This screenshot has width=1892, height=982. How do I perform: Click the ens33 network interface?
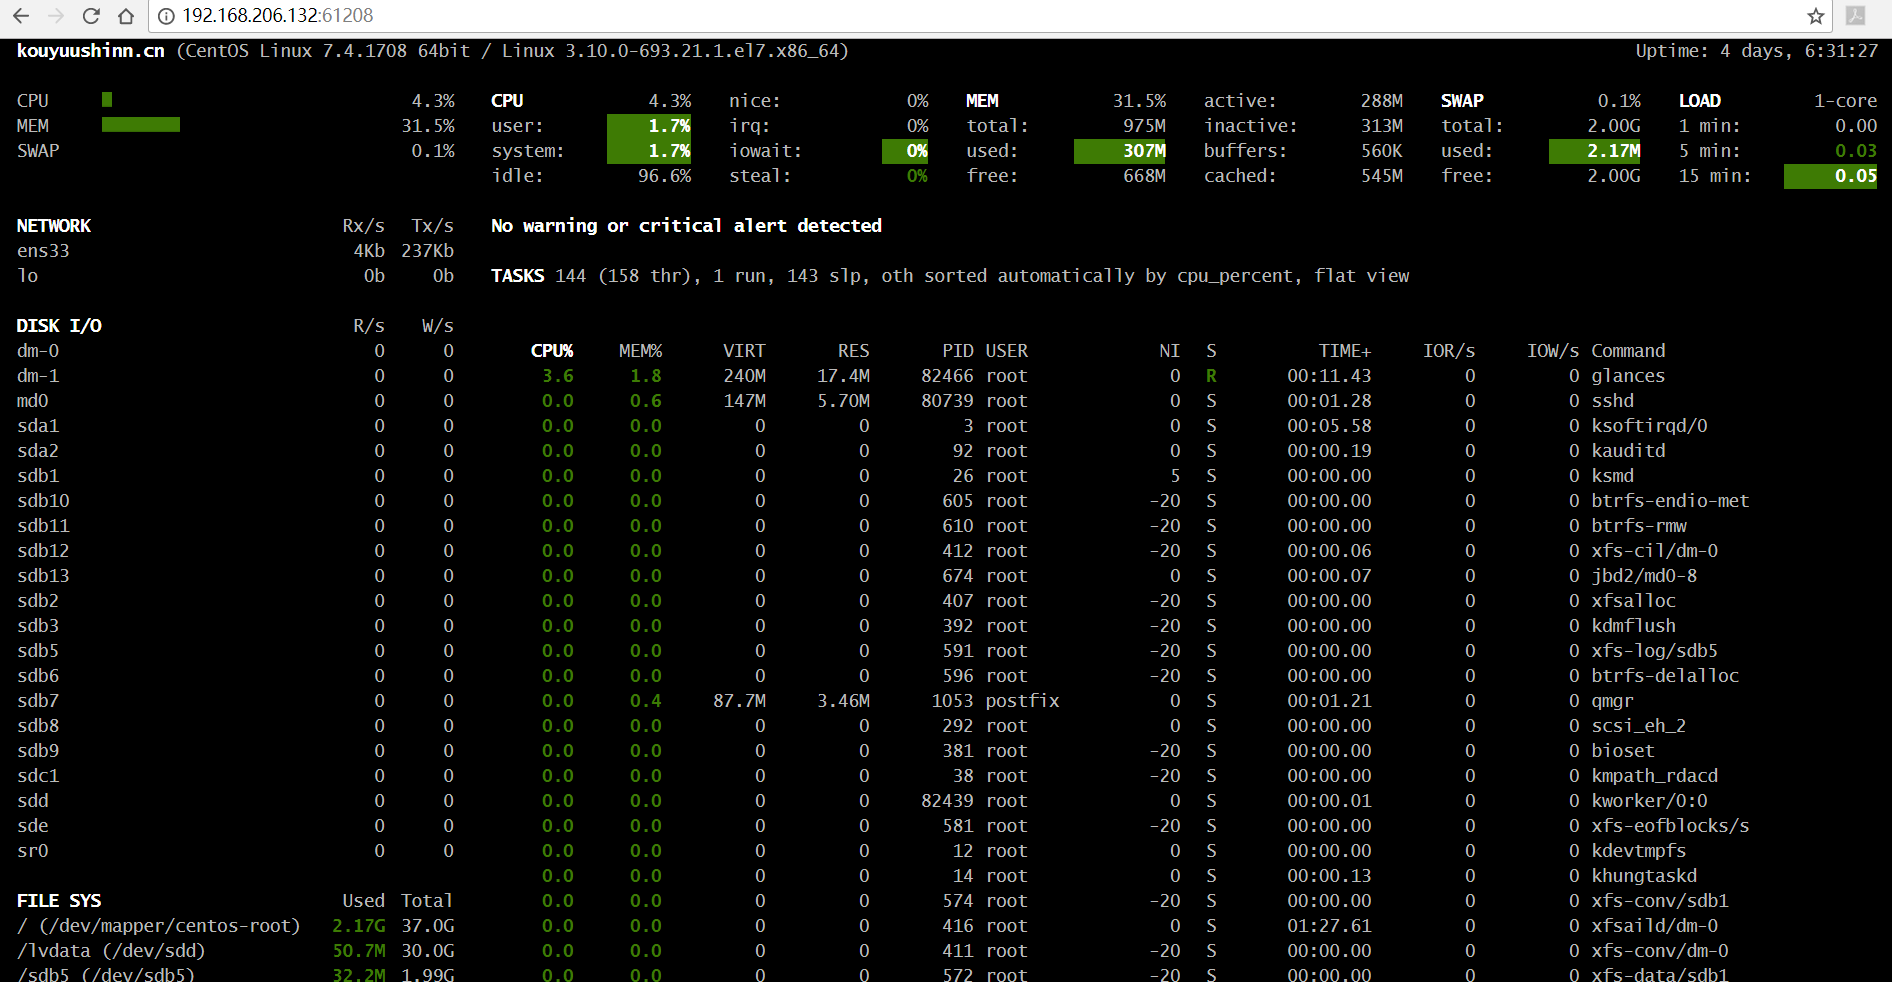click(x=43, y=251)
